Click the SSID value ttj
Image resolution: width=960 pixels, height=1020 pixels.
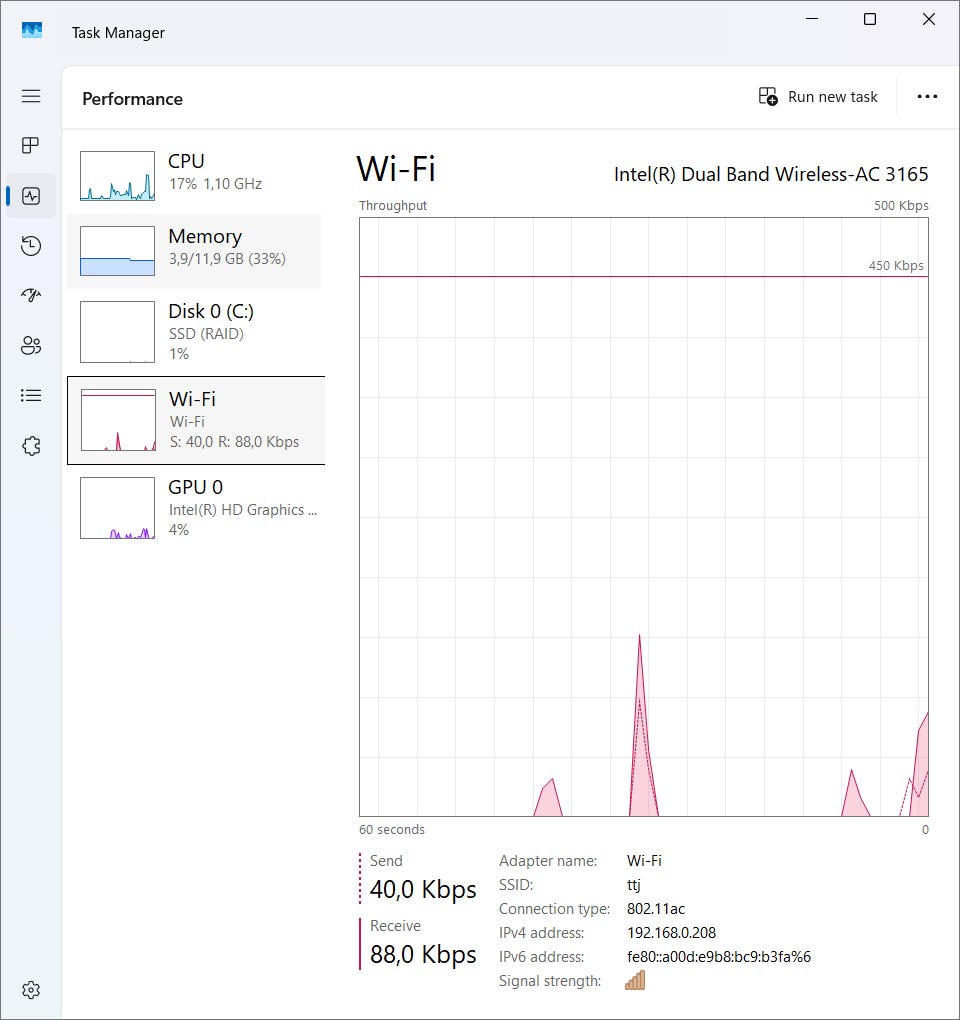coord(633,885)
